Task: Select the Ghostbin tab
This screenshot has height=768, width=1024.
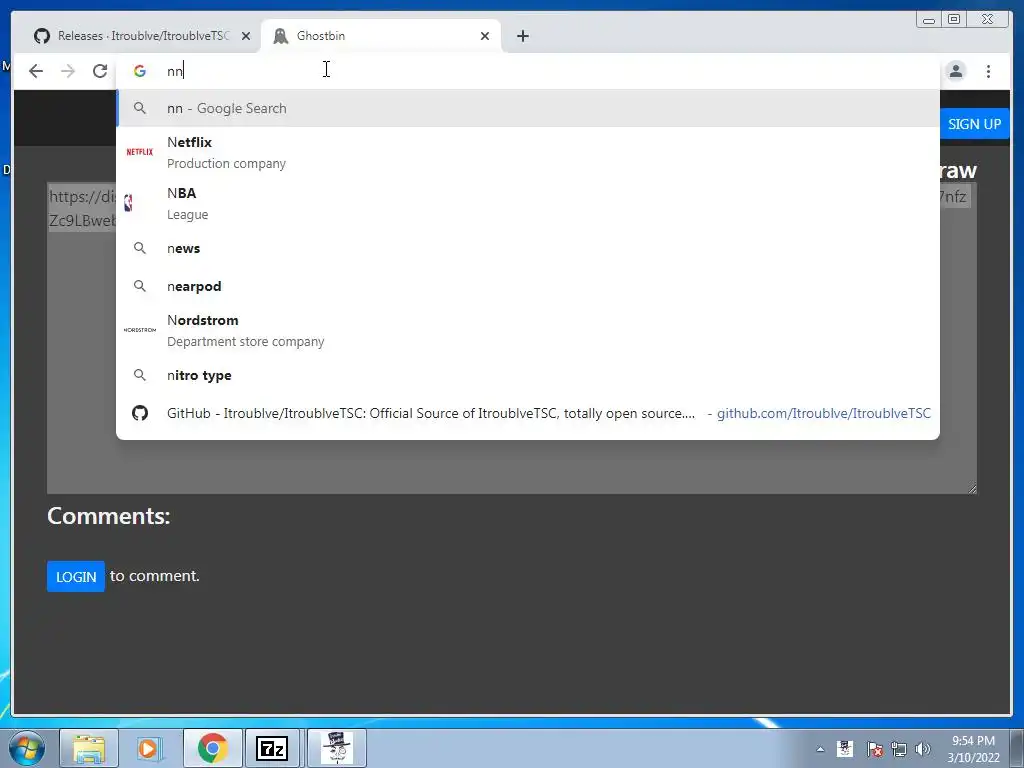Action: tap(381, 36)
